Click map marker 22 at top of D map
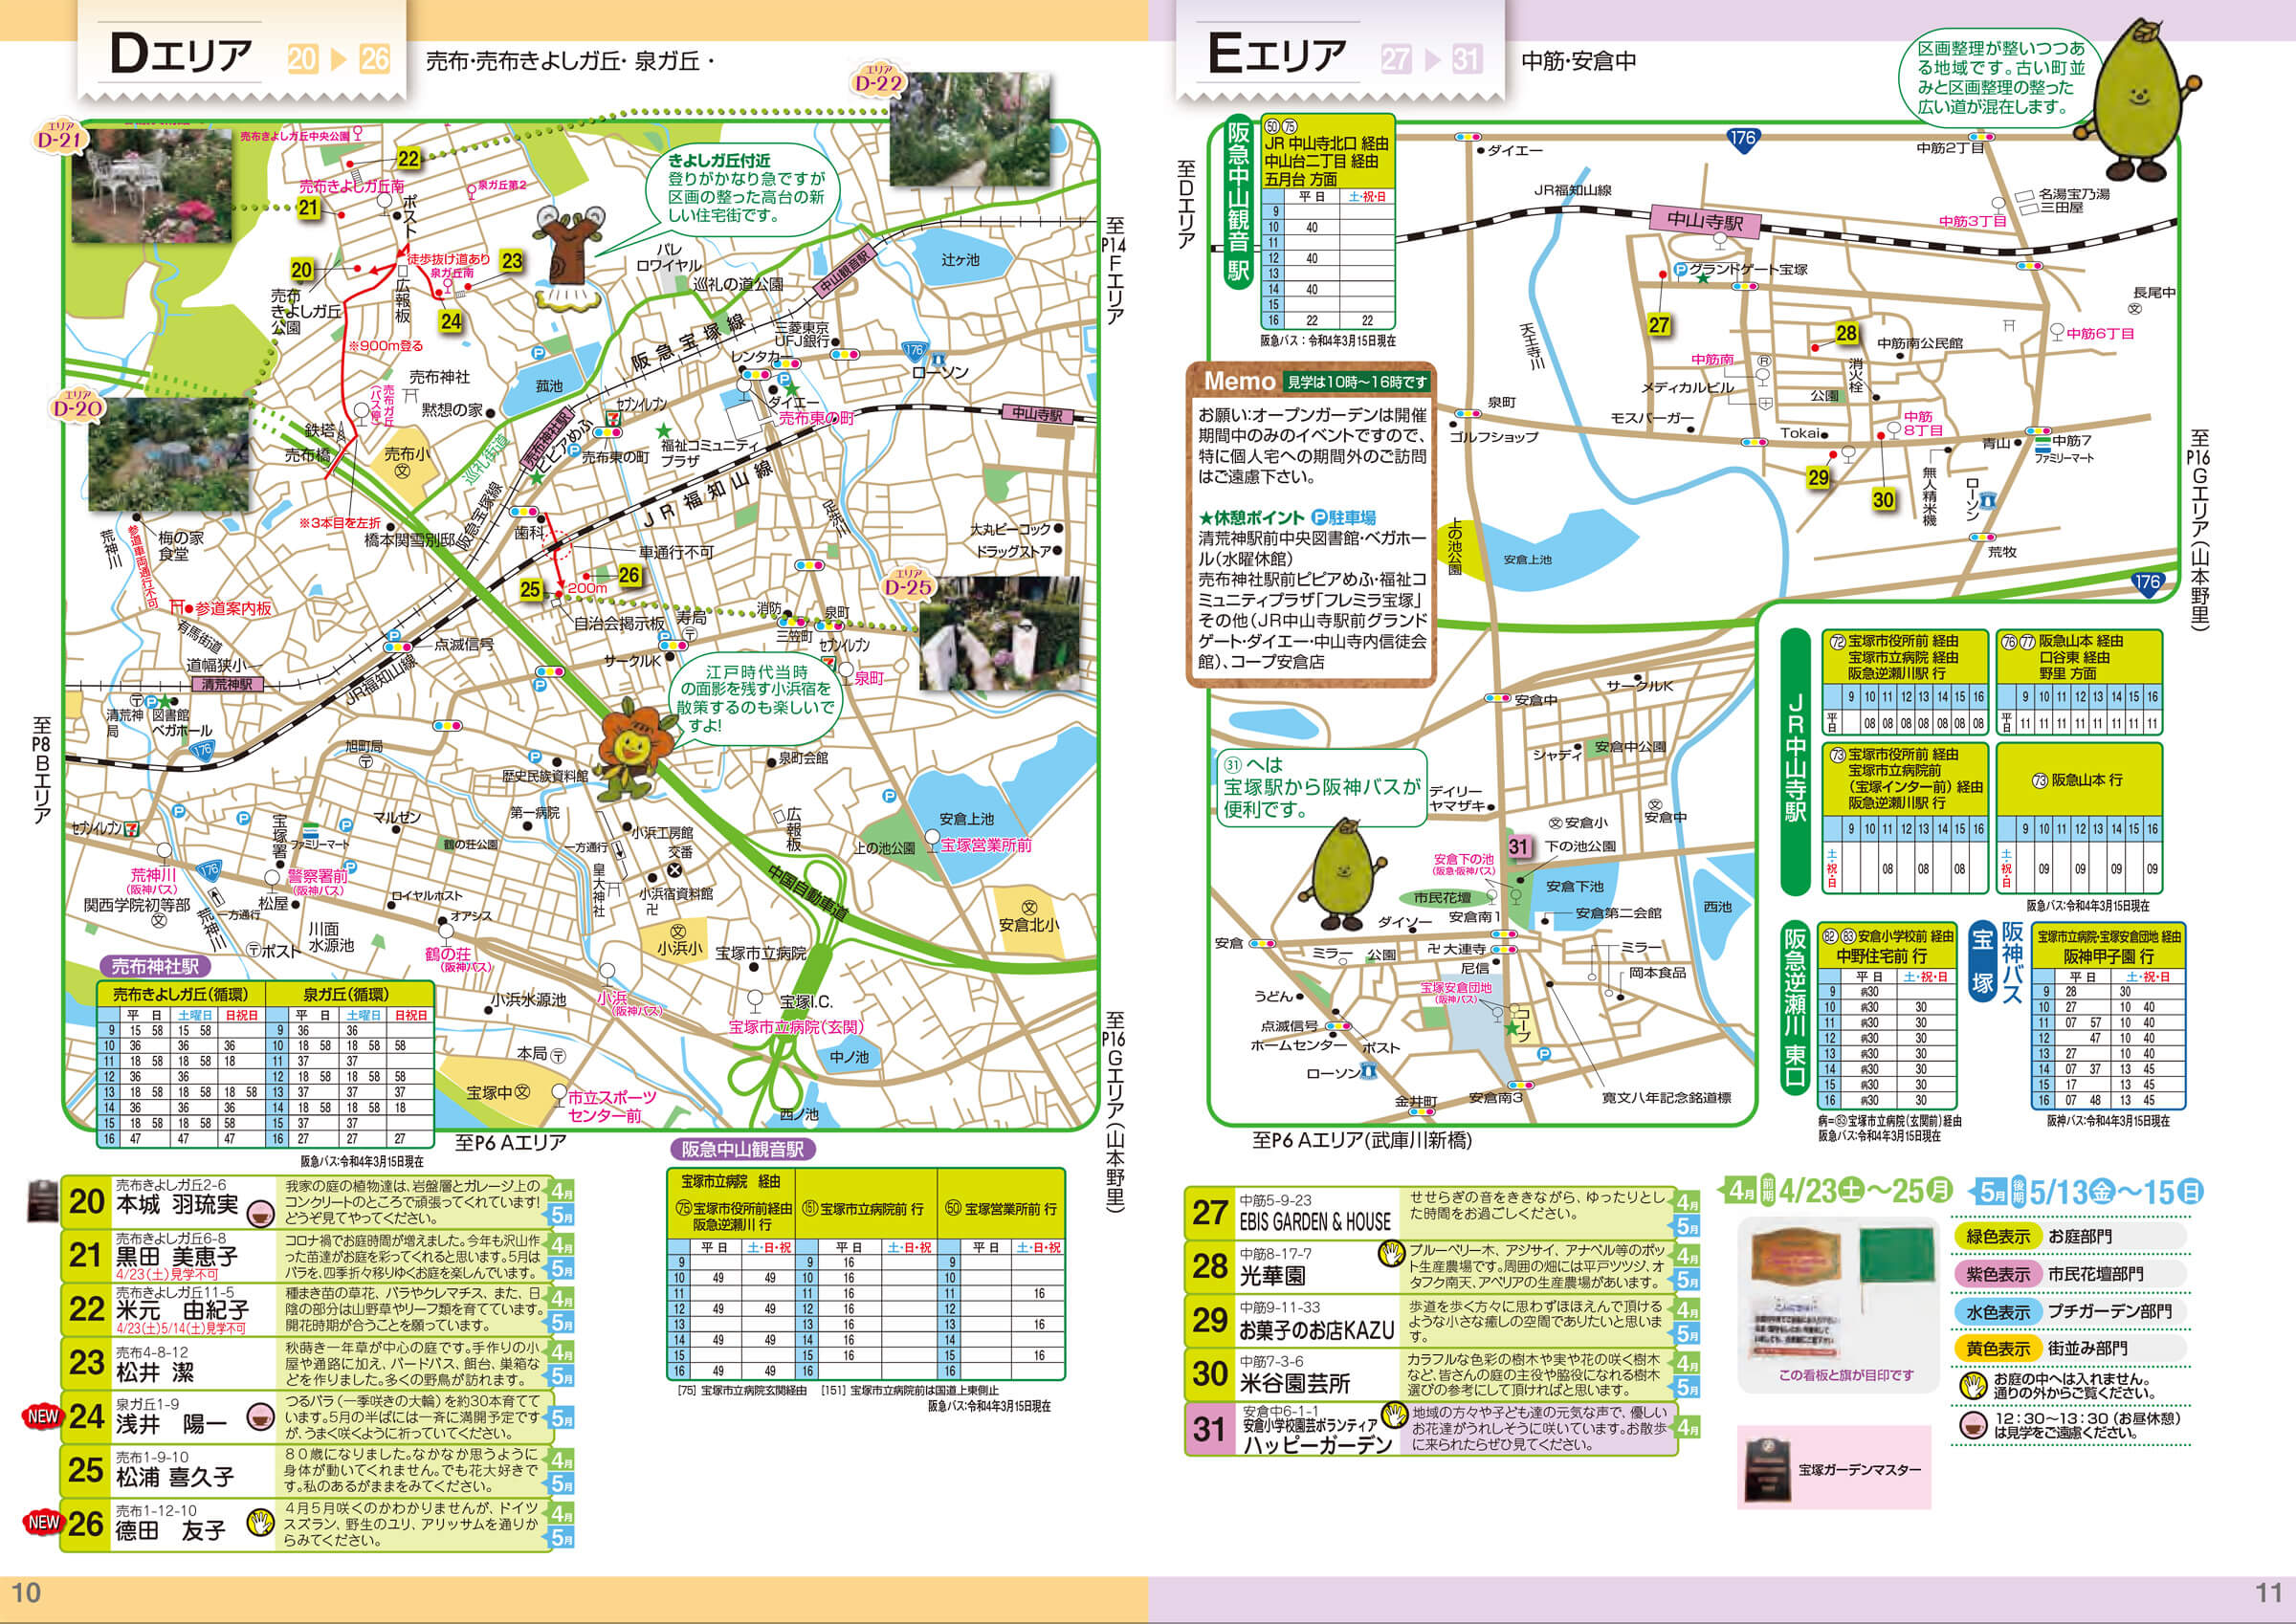The image size is (2296, 1624). point(409,158)
